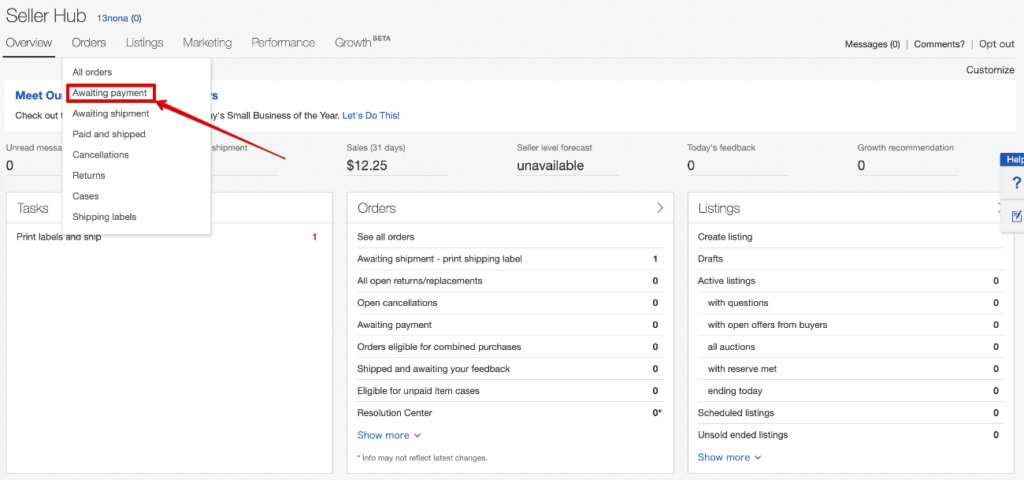Click the Comments? link
The height and width of the screenshot is (480, 1024).
tap(939, 44)
